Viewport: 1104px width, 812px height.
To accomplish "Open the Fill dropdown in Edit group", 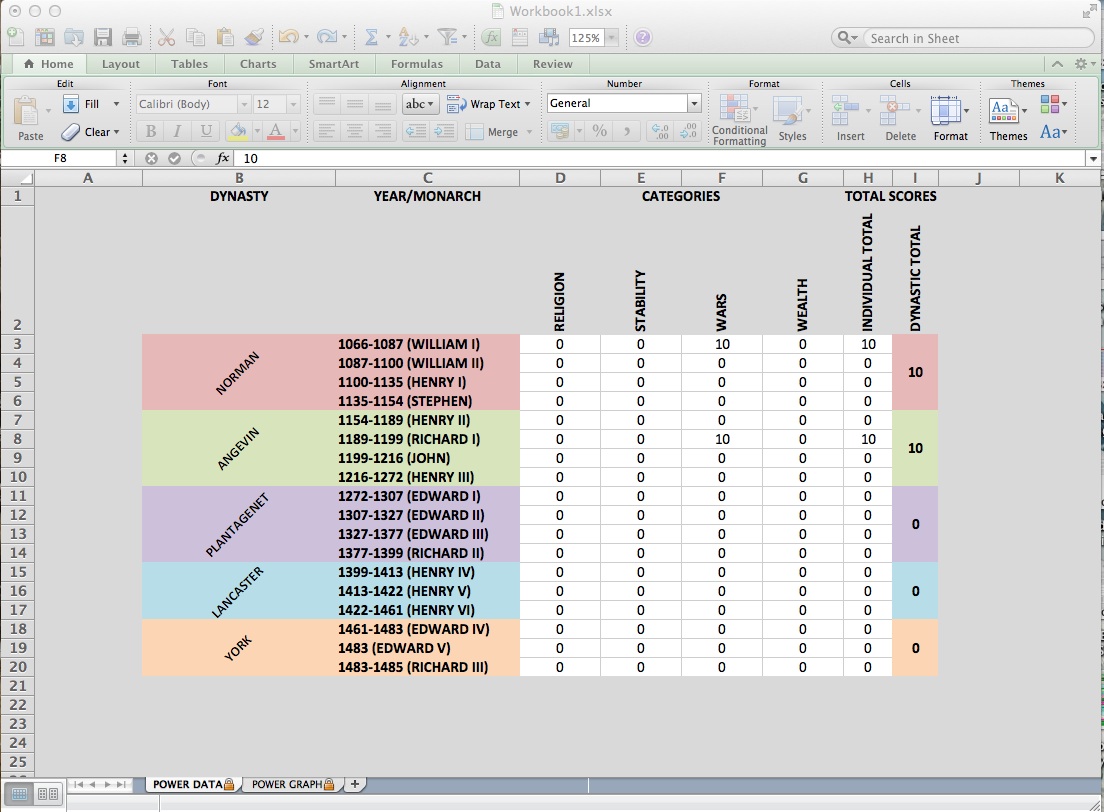I will [x=116, y=104].
